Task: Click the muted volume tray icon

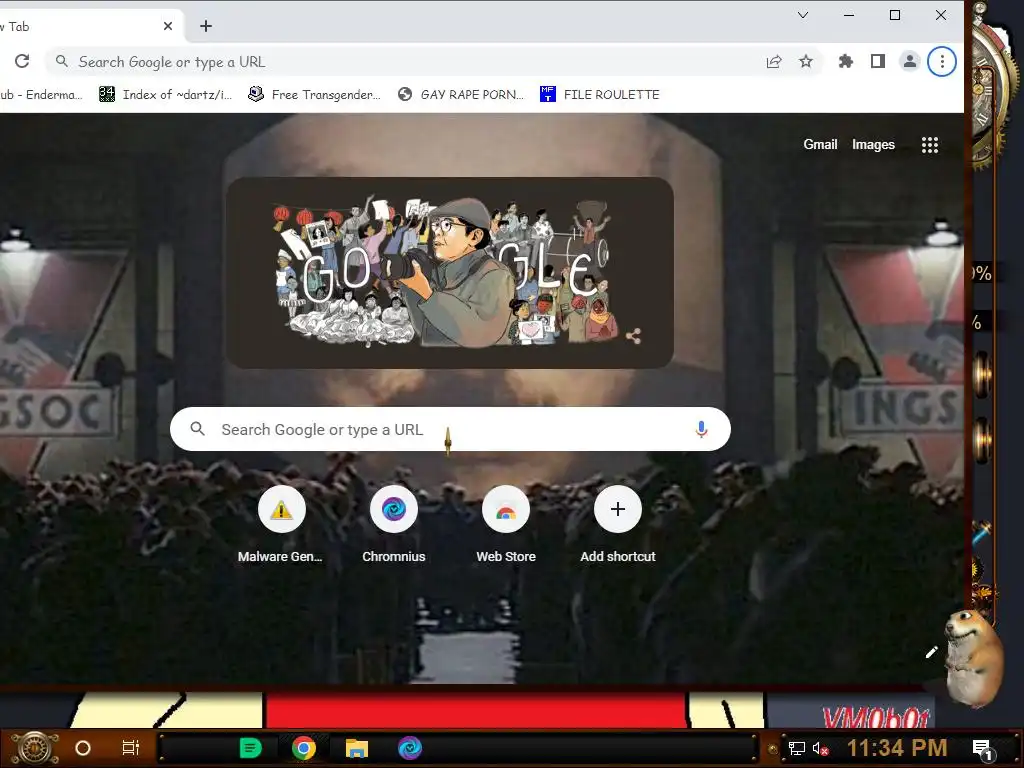Action: [x=820, y=748]
